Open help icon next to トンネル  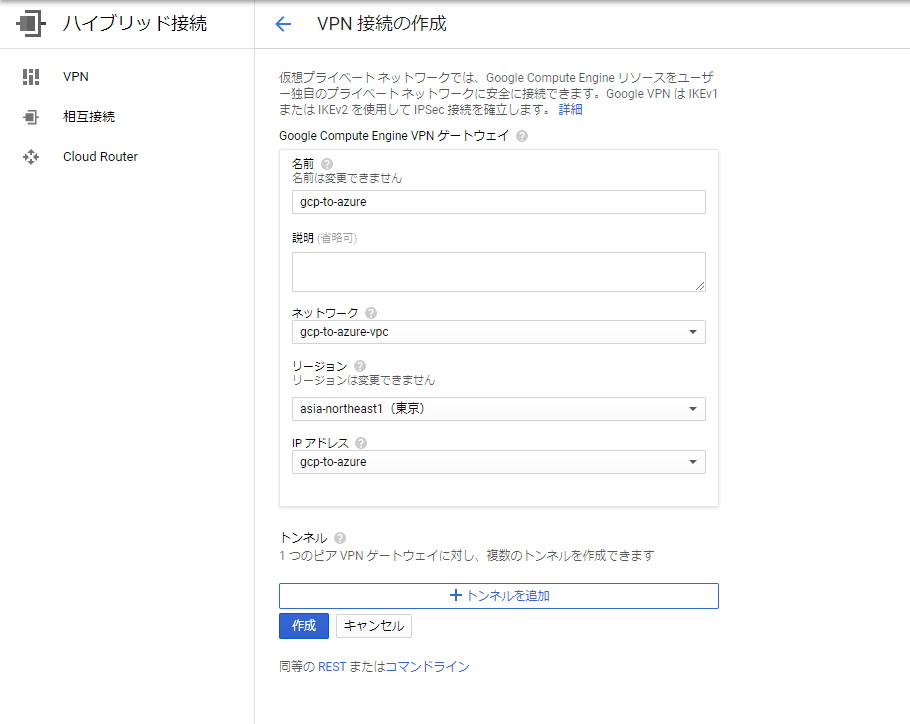(340, 538)
